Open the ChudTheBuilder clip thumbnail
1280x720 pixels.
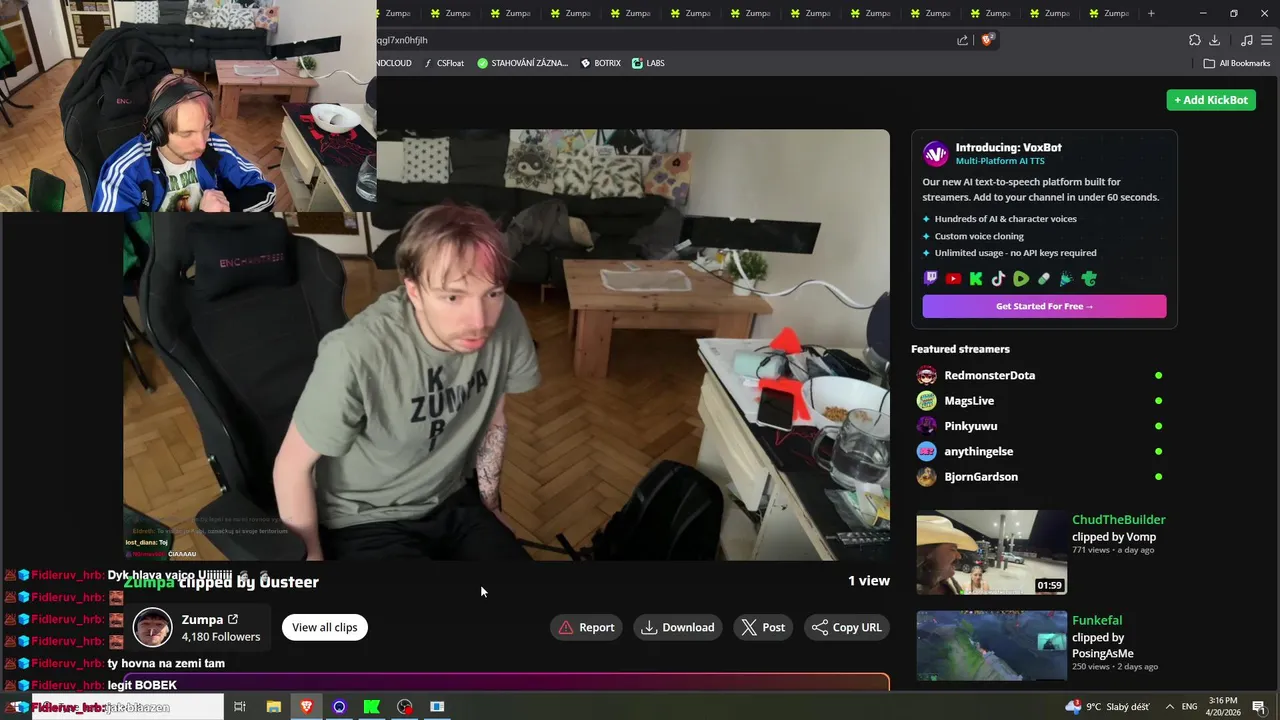tap(991, 553)
